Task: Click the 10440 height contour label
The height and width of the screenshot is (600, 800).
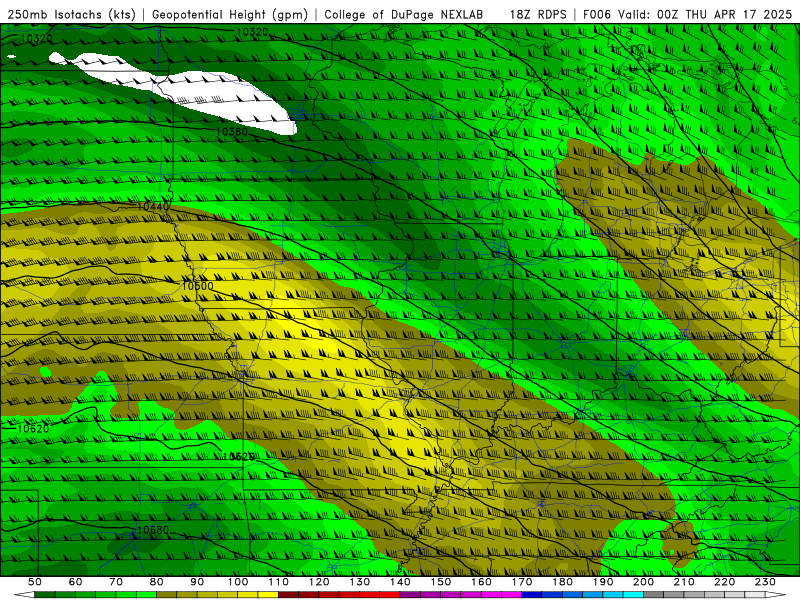Action: coord(154,207)
